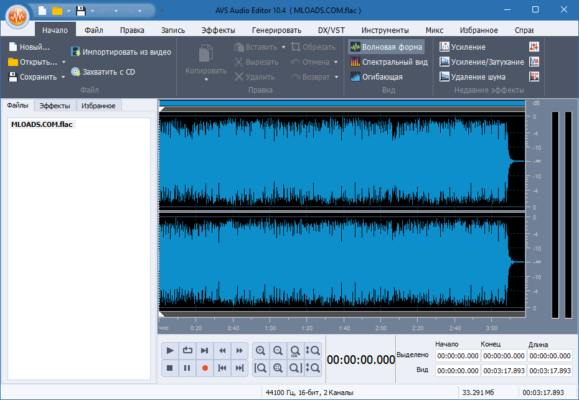The width and height of the screenshot is (579, 400).
Task: Expand the Вставить dropdown arrow
Action: pos(284,47)
